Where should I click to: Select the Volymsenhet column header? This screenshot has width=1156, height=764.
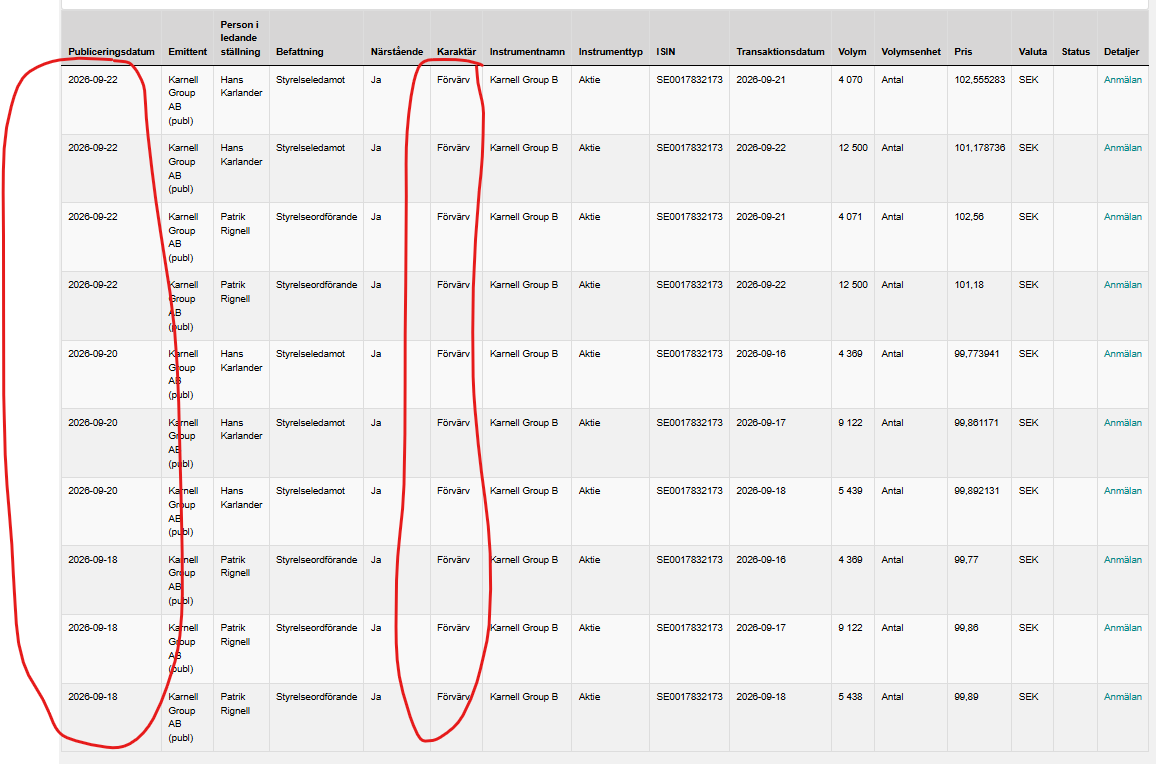(911, 52)
